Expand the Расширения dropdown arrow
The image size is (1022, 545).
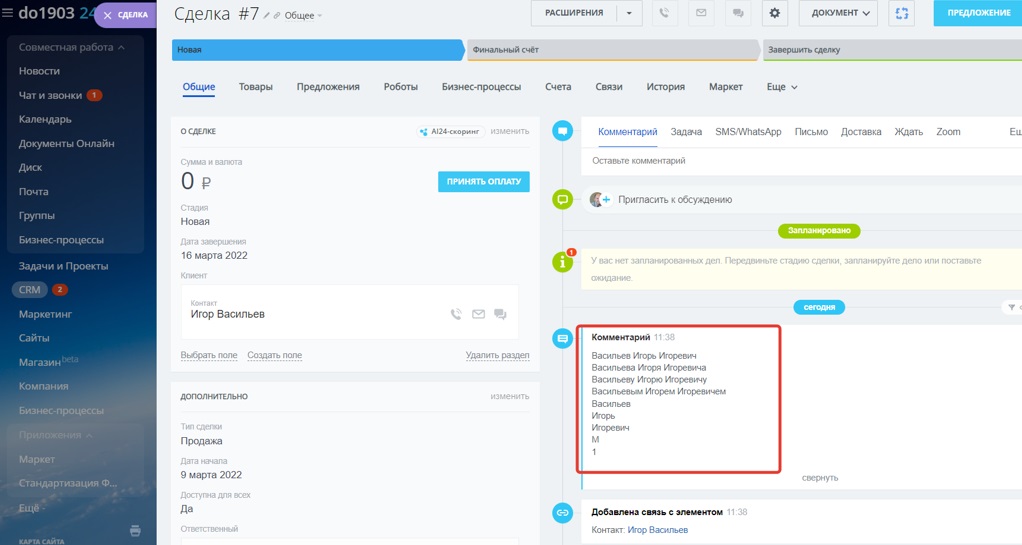pyautogui.click(x=629, y=13)
